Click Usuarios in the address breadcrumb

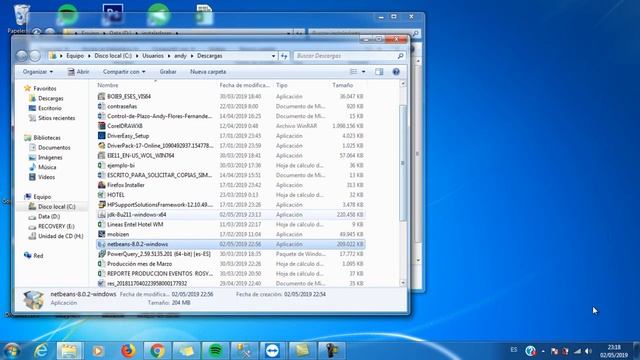pos(153,56)
